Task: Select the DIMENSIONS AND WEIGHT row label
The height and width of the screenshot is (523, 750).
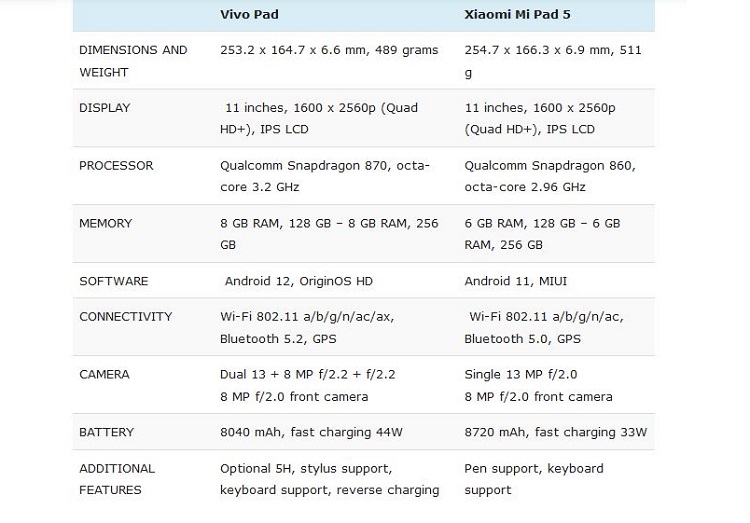Action: [133, 61]
